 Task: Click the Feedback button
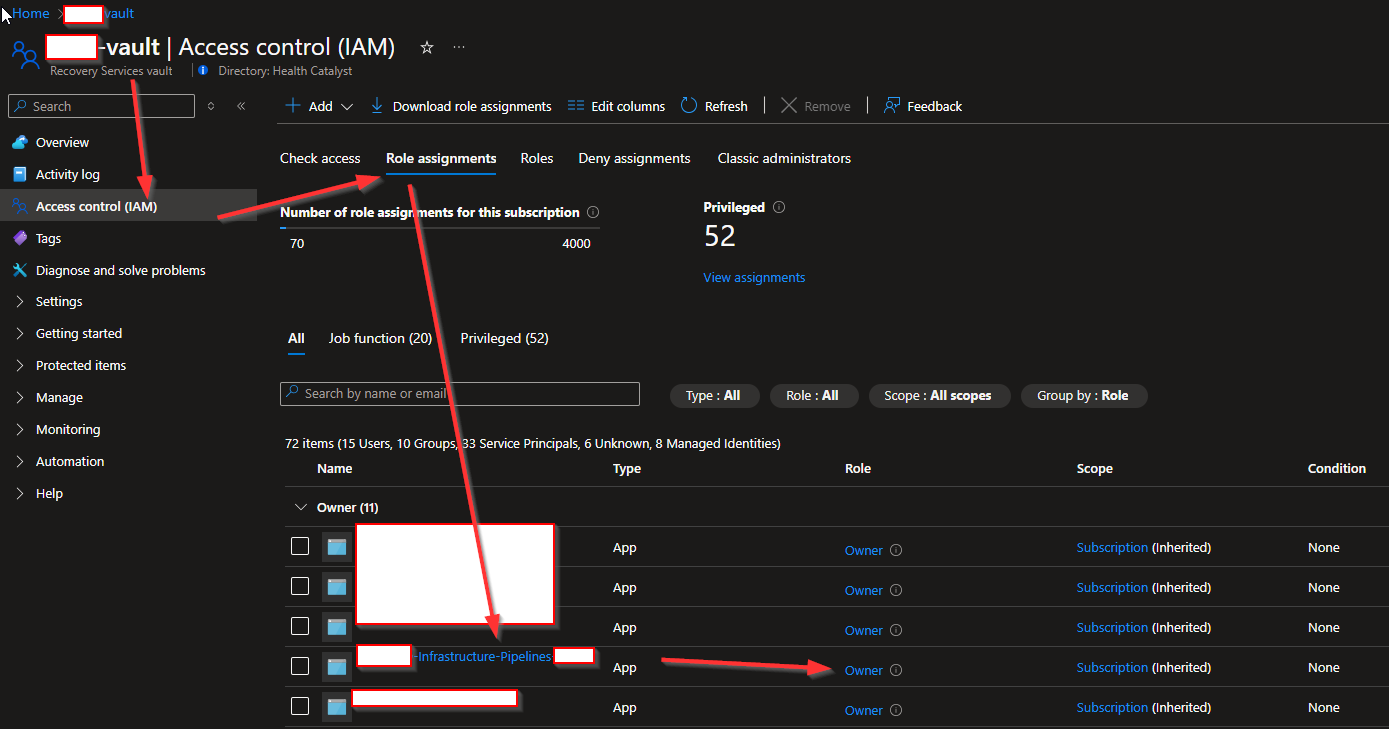point(922,106)
